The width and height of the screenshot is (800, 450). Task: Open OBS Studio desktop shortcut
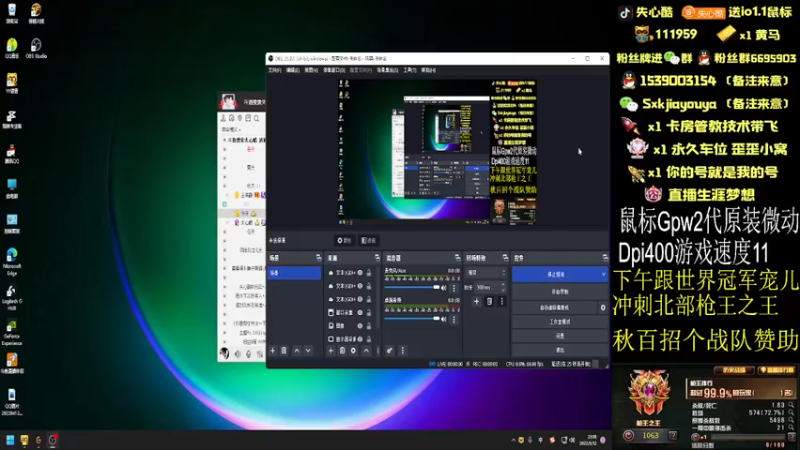click(36, 48)
